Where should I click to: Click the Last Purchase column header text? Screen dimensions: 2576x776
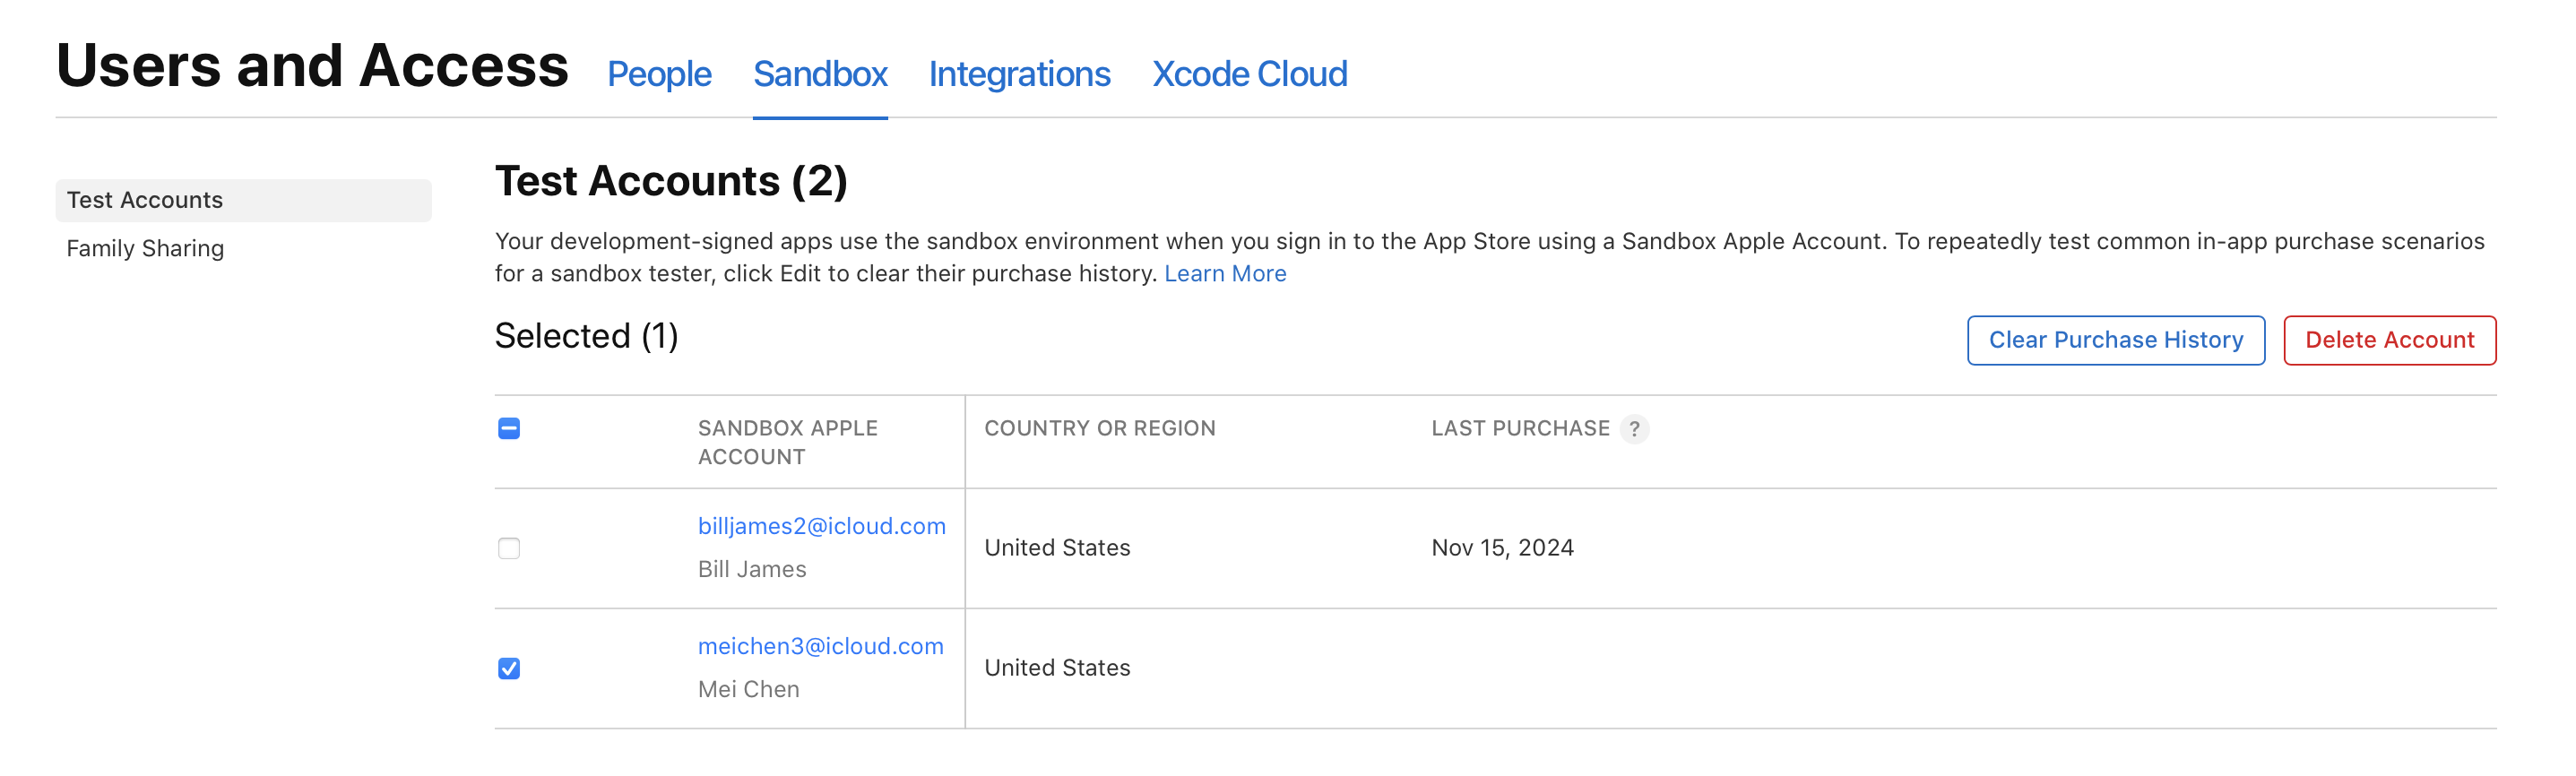[x=1519, y=429]
